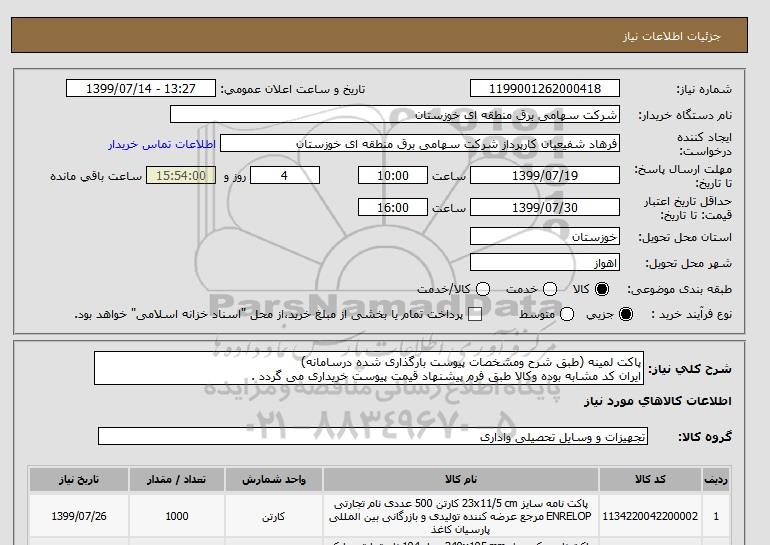Click the unit cell کارتن in row 1

[274, 516]
